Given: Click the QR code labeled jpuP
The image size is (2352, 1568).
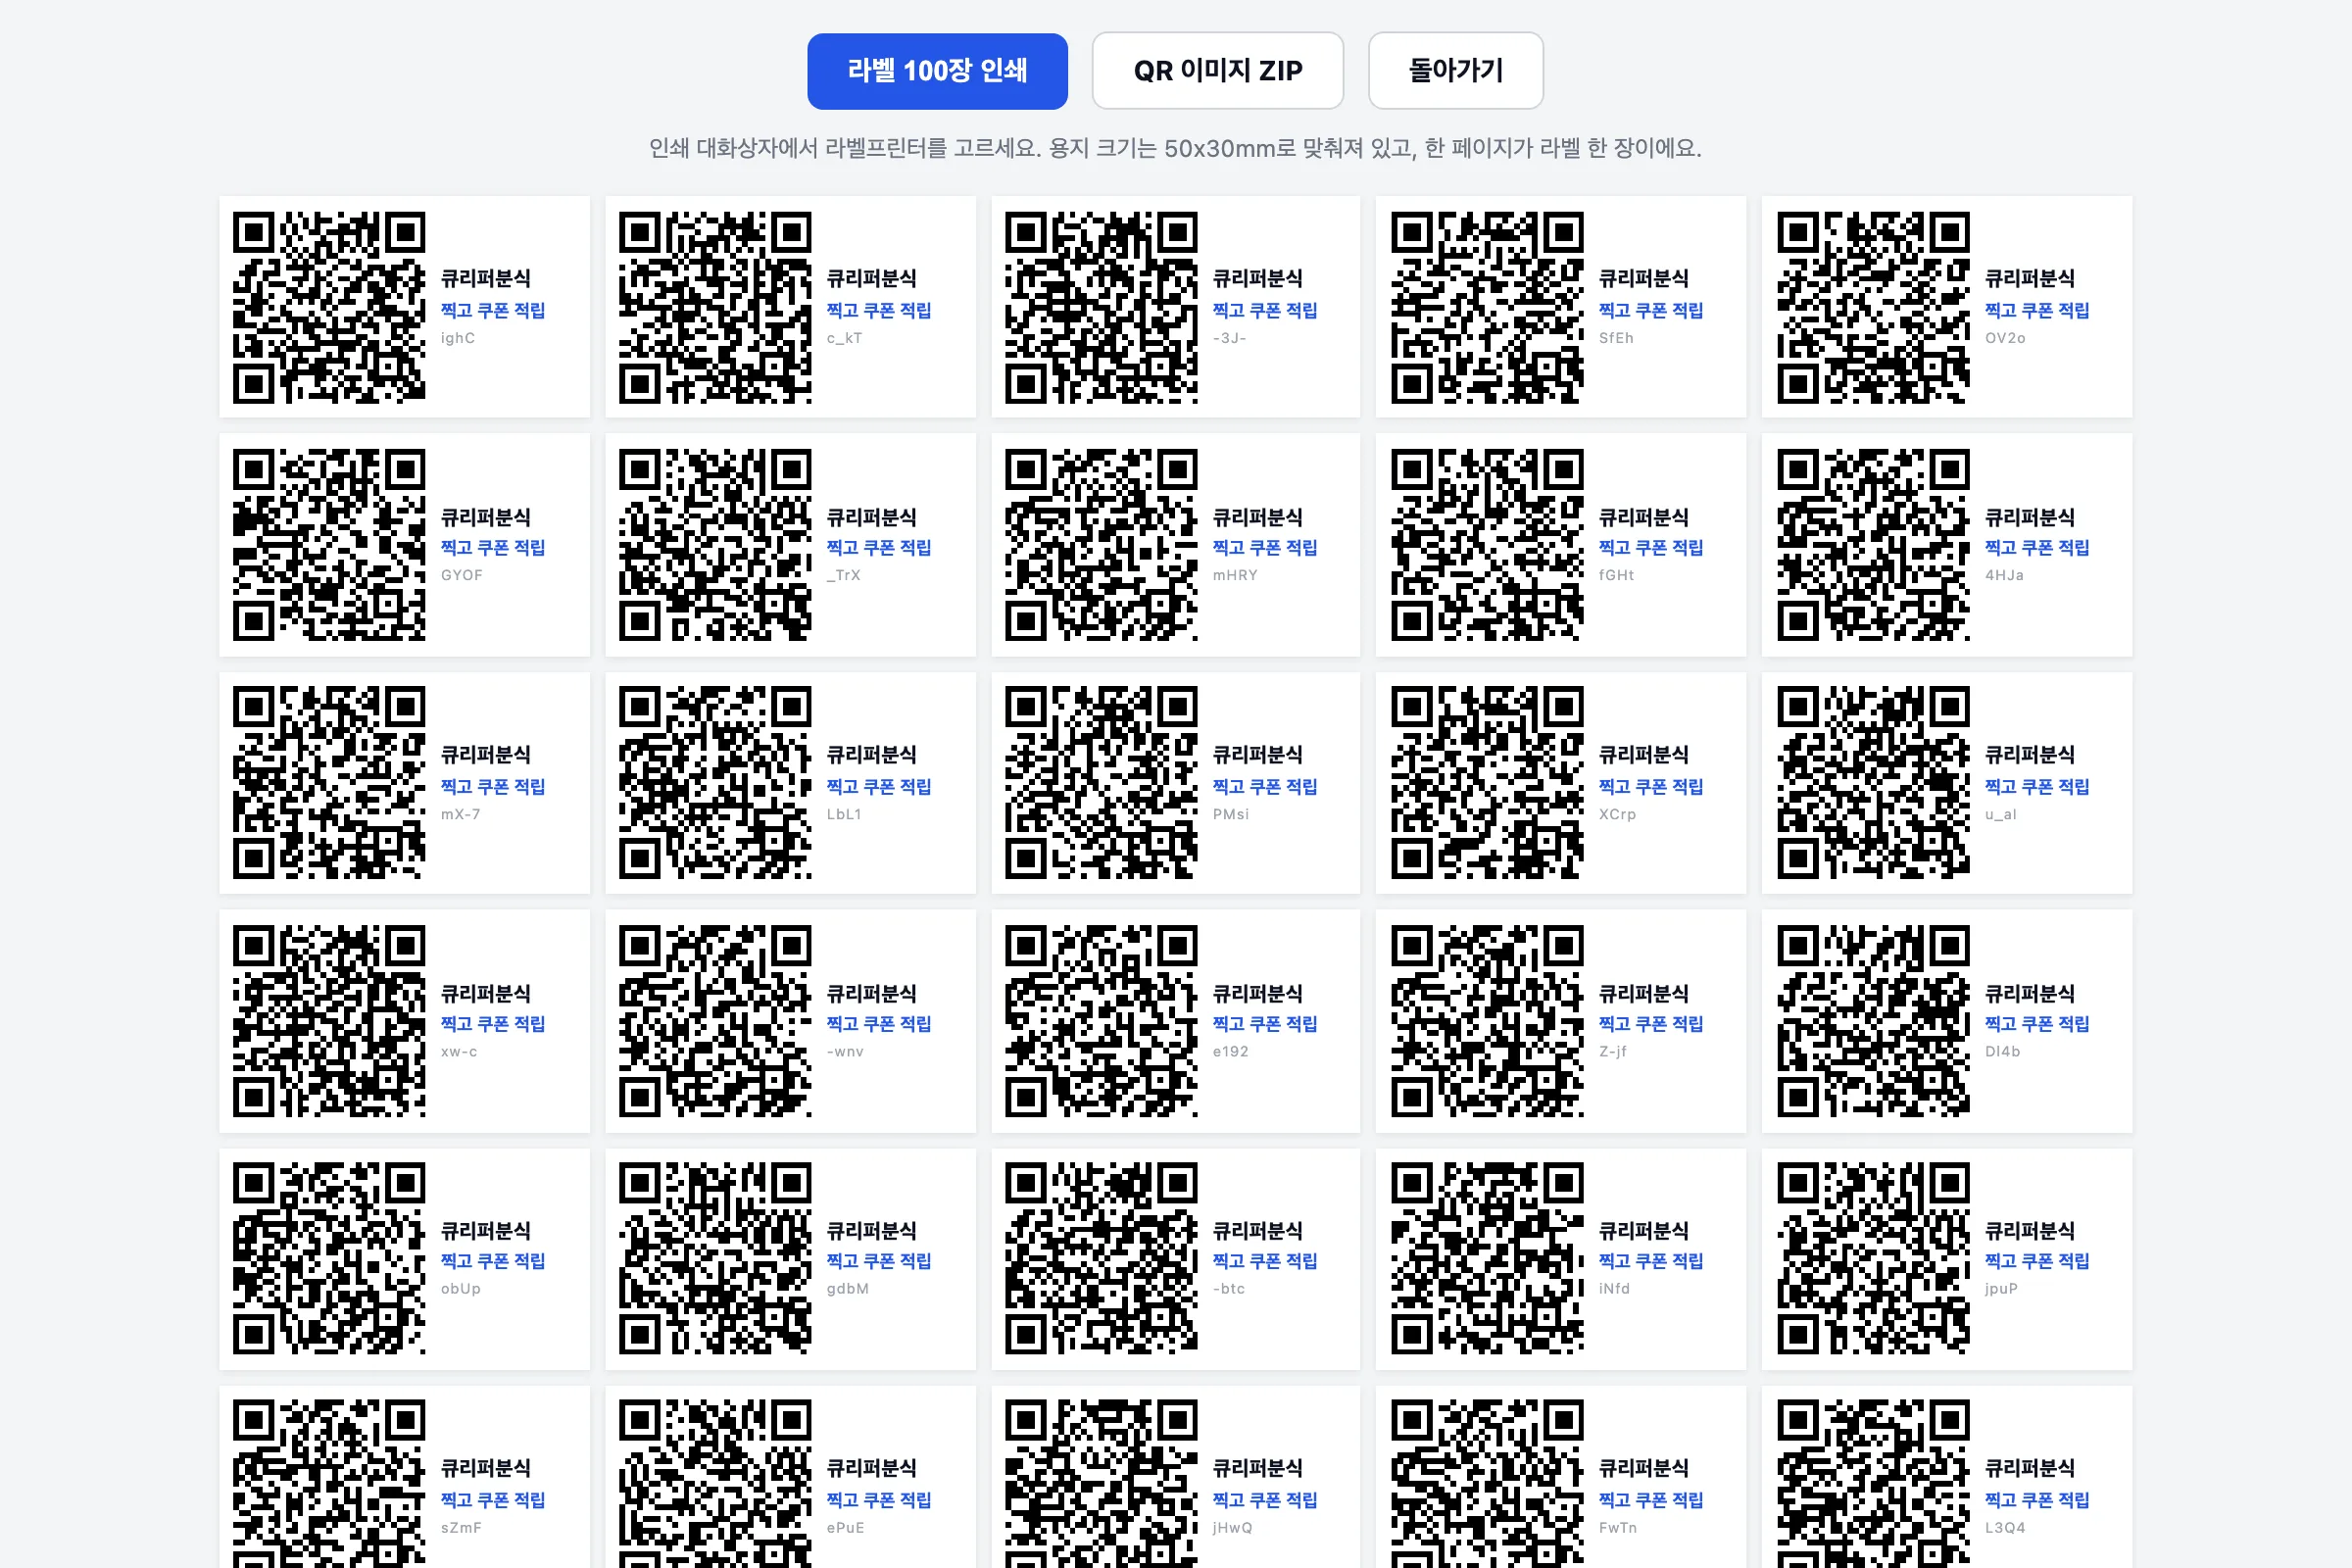Looking at the screenshot, I should click(1873, 1259).
